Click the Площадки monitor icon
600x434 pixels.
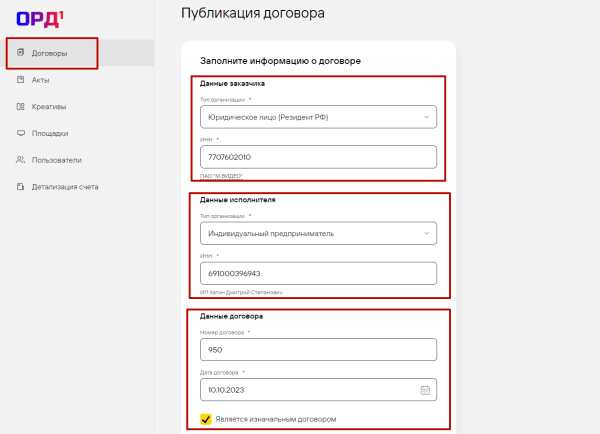(21, 133)
